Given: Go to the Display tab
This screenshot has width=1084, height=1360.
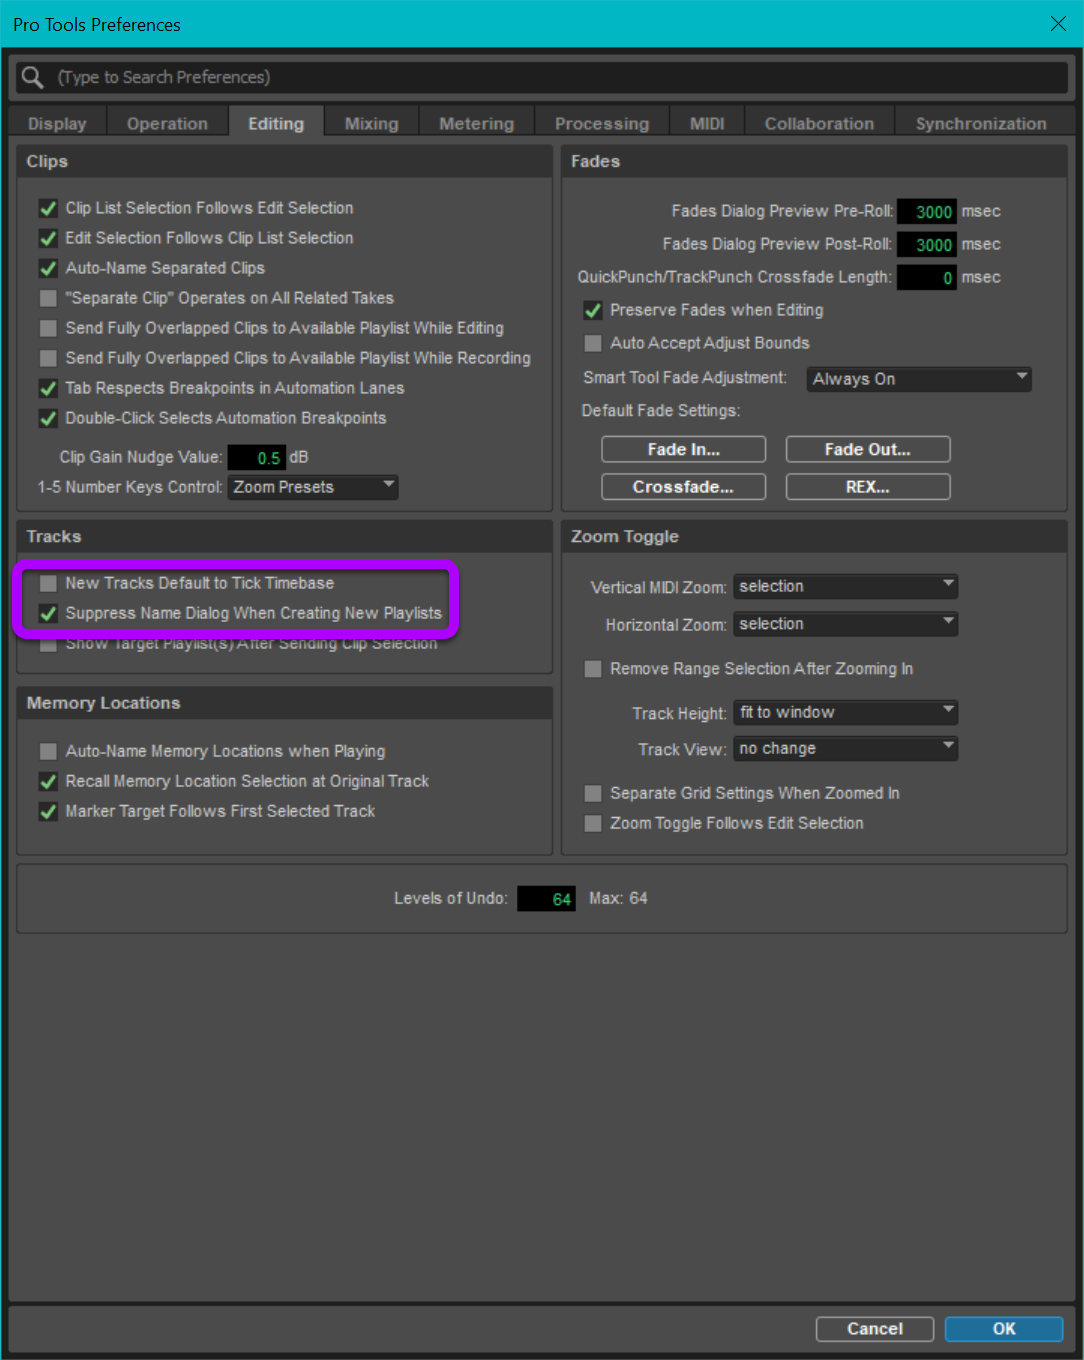Looking at the screenshot, I should point(57,123).
